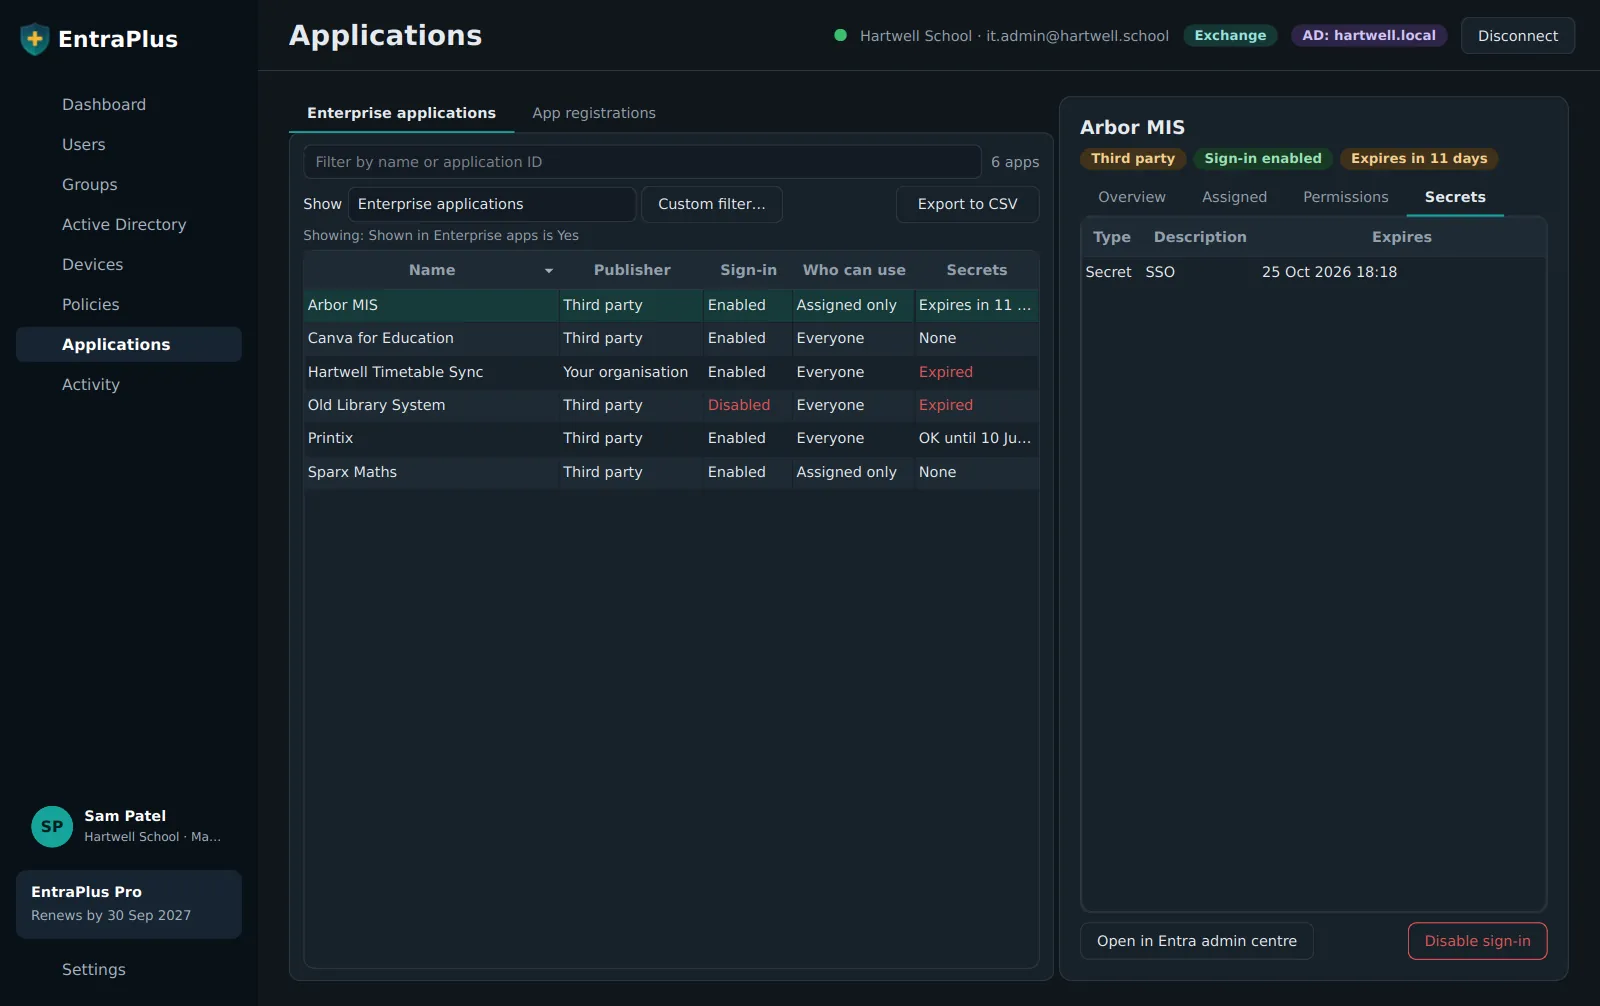Select the Printix row
Viewport: 1600px width, 1006px height.
tap(671, 438)
